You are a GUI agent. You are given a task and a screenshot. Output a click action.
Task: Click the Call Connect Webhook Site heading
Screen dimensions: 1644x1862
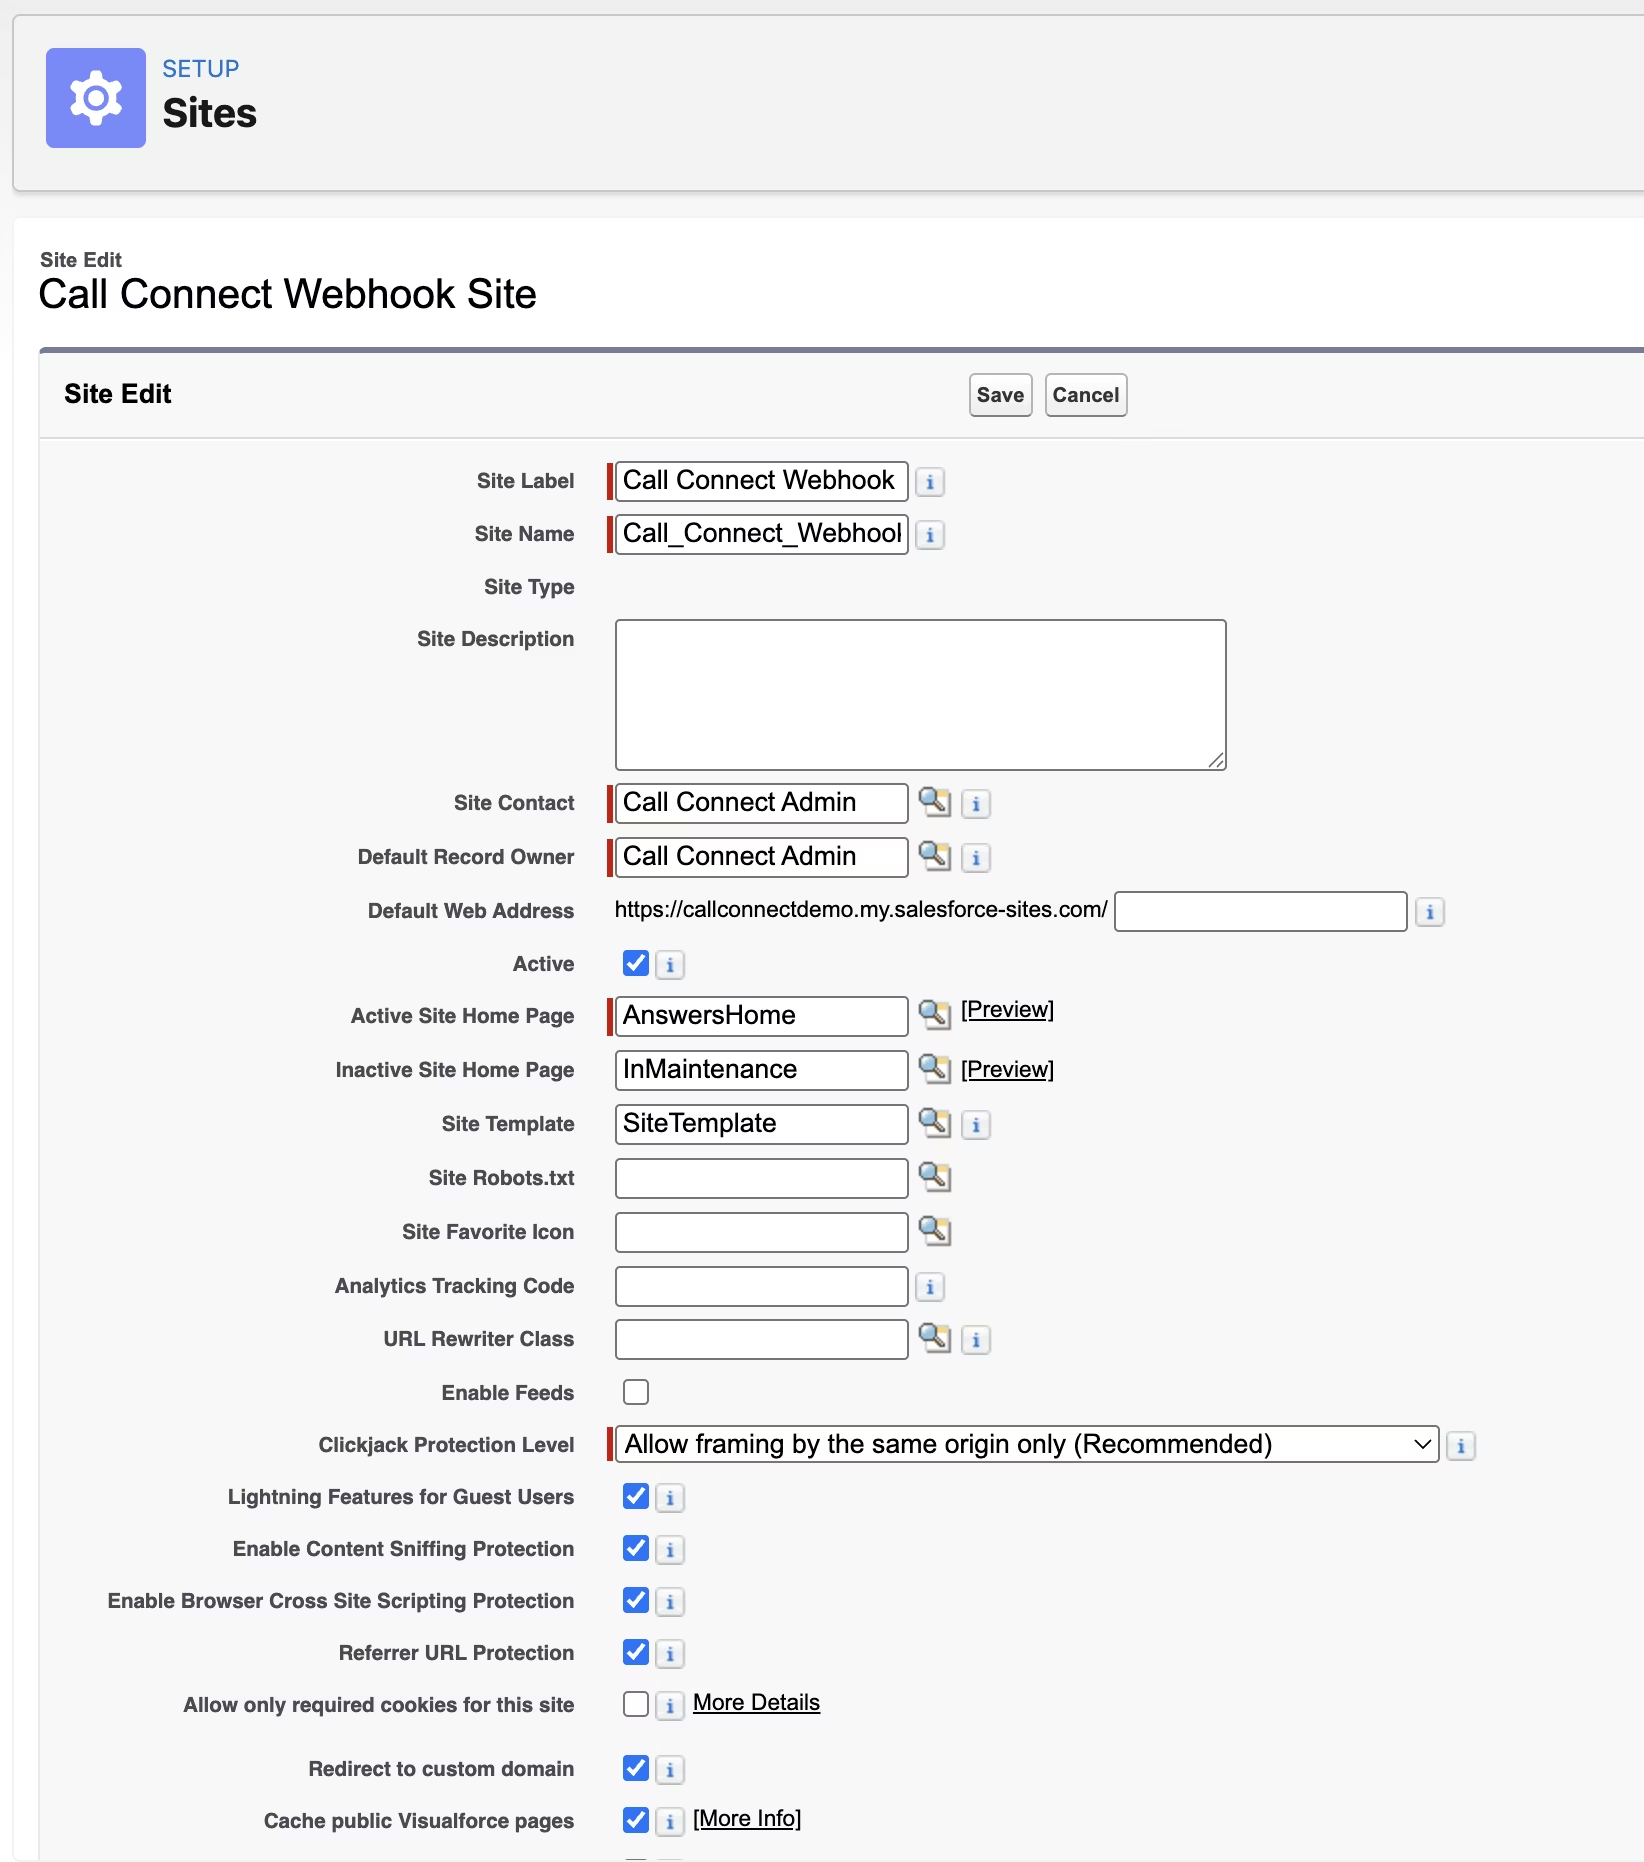click(x=288, y=294)
